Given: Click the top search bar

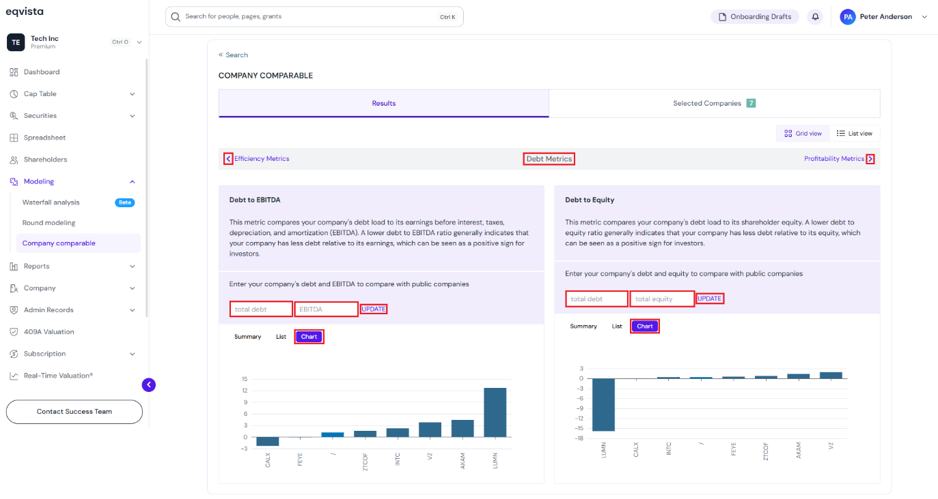Looking at the screenshot, I should pyautogui.click(x=314, y=17).
